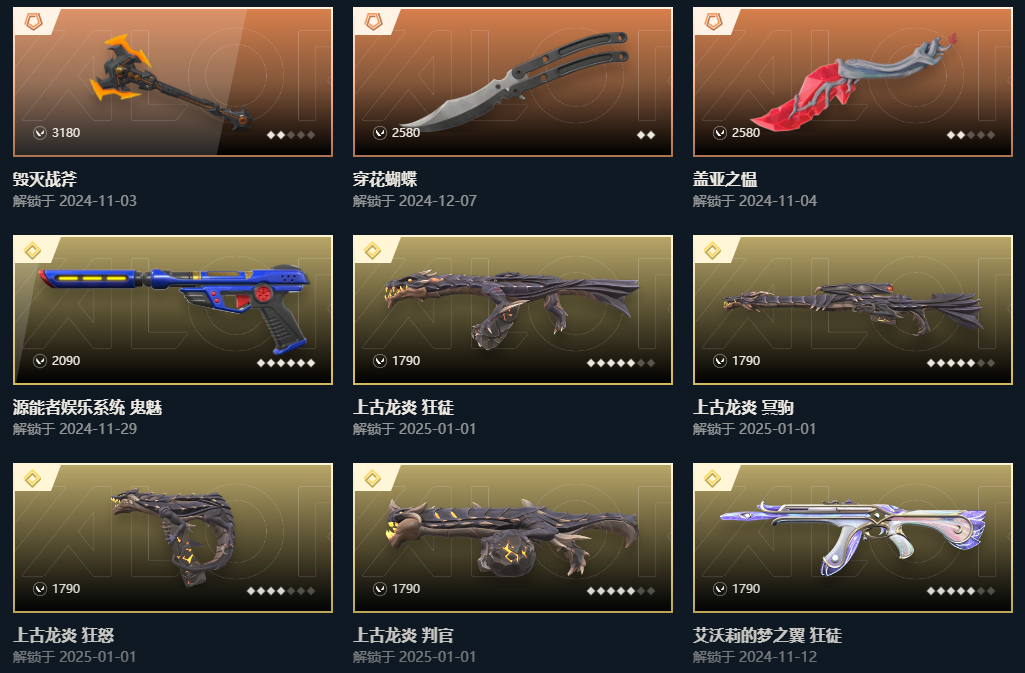This screenshot has height=673, width=1025.
Task: Select the red crystal 盖亚之愠 knife image
Action: (852, 82)
